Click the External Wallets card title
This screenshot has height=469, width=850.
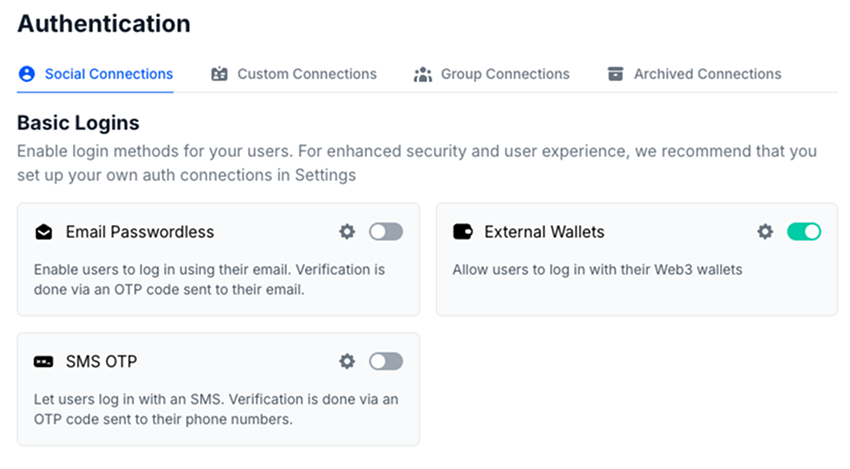544,232
